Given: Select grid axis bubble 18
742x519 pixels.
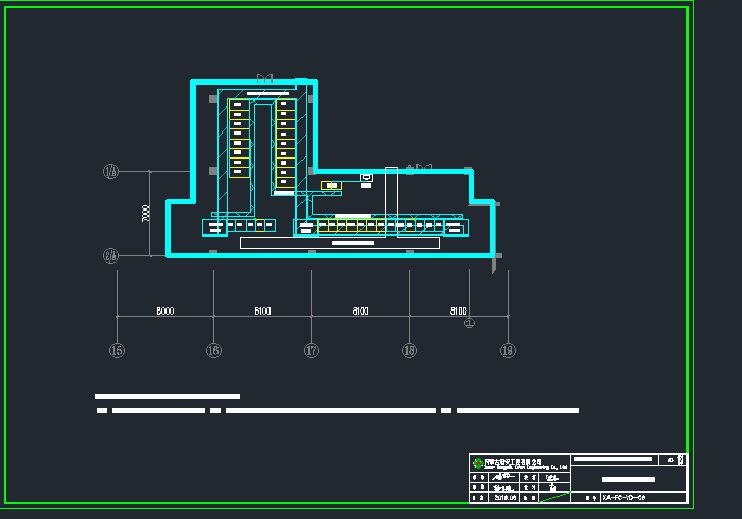Looking at the screenshot, I should pyautogui.click(x=409, y=350).
